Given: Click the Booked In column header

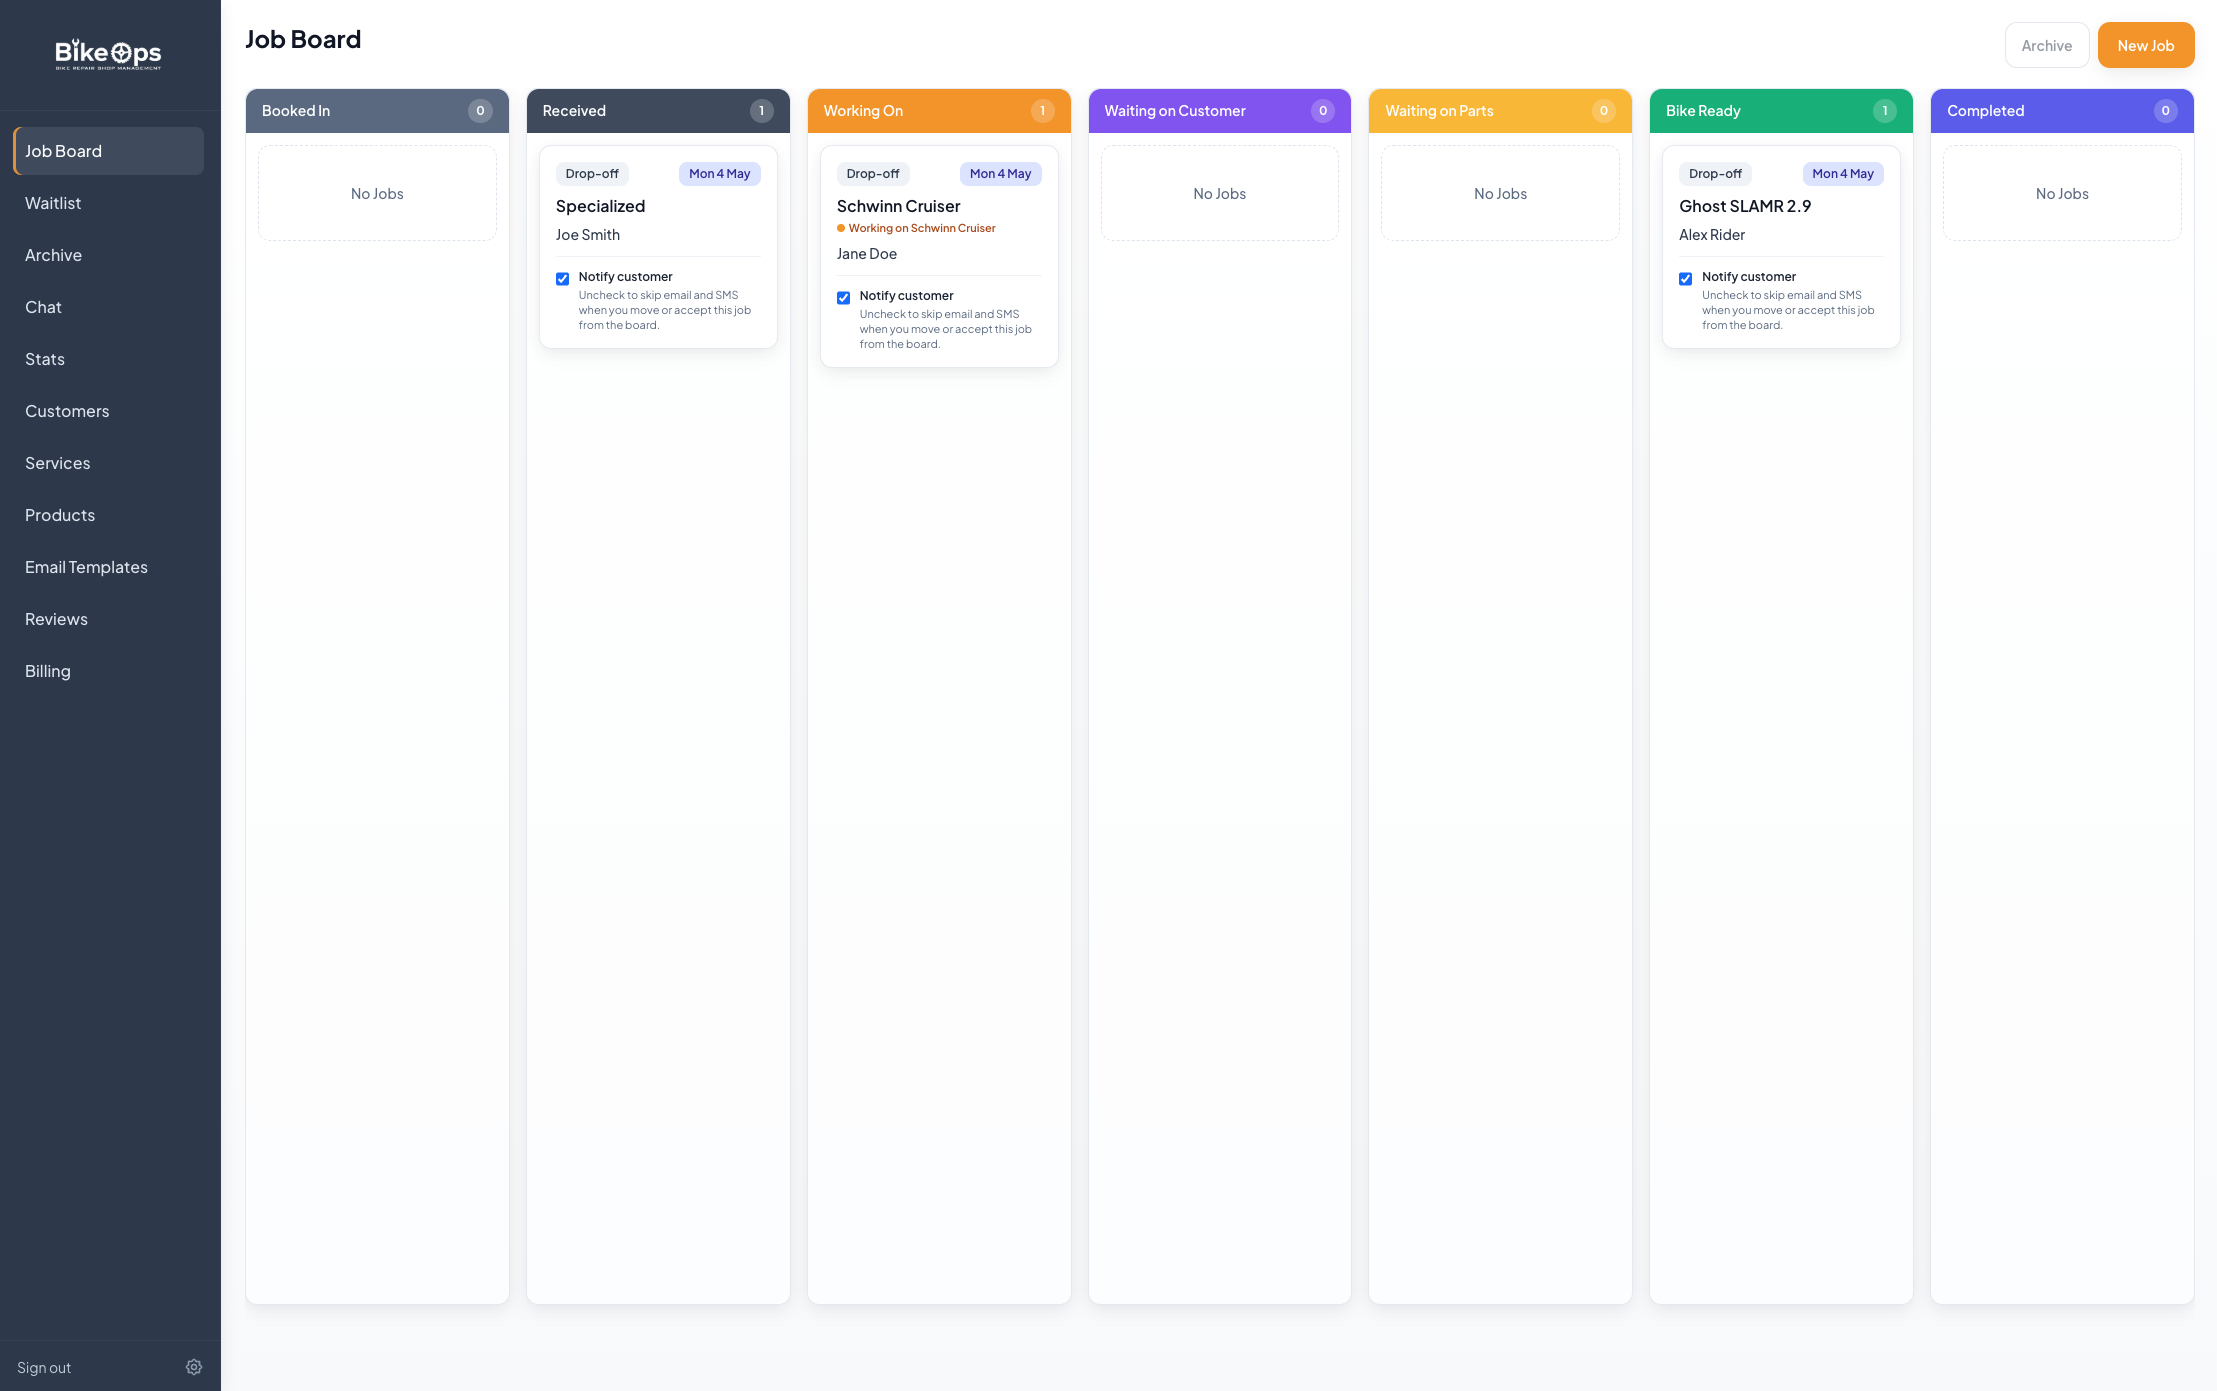Looking at the screenshot, I should click(x=377, y=111).
